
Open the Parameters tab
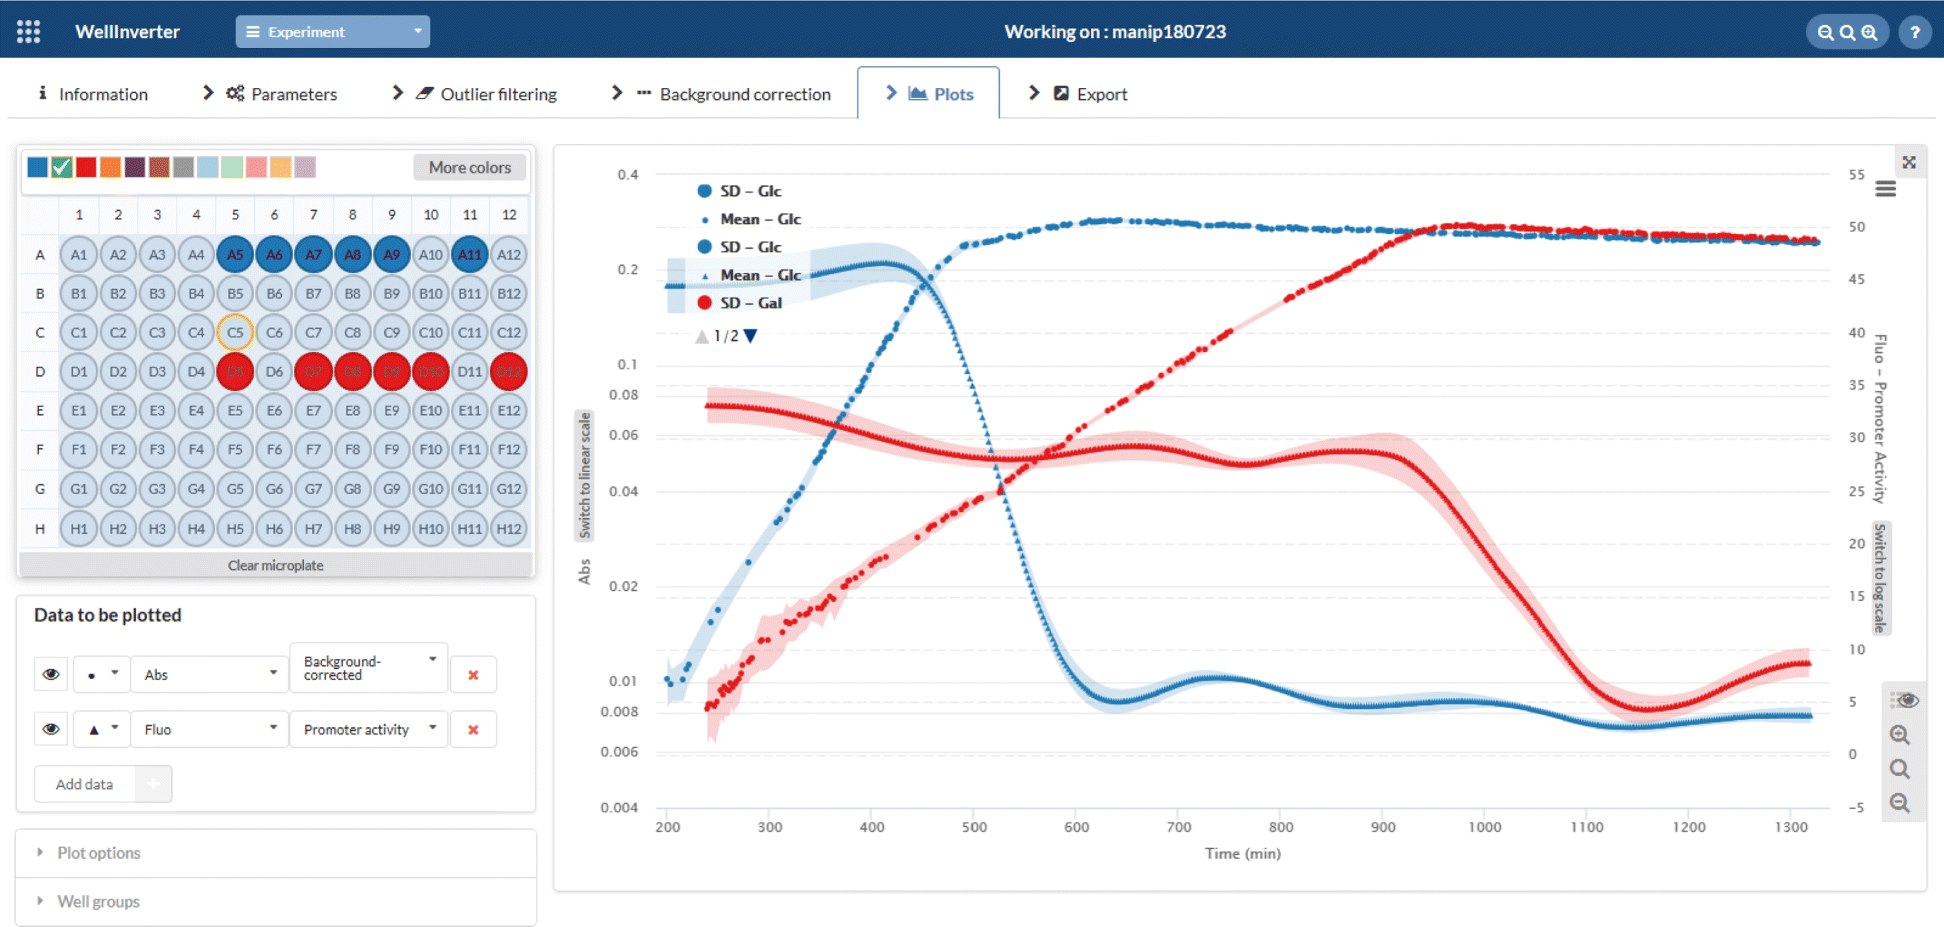click(x=281, y=94)
